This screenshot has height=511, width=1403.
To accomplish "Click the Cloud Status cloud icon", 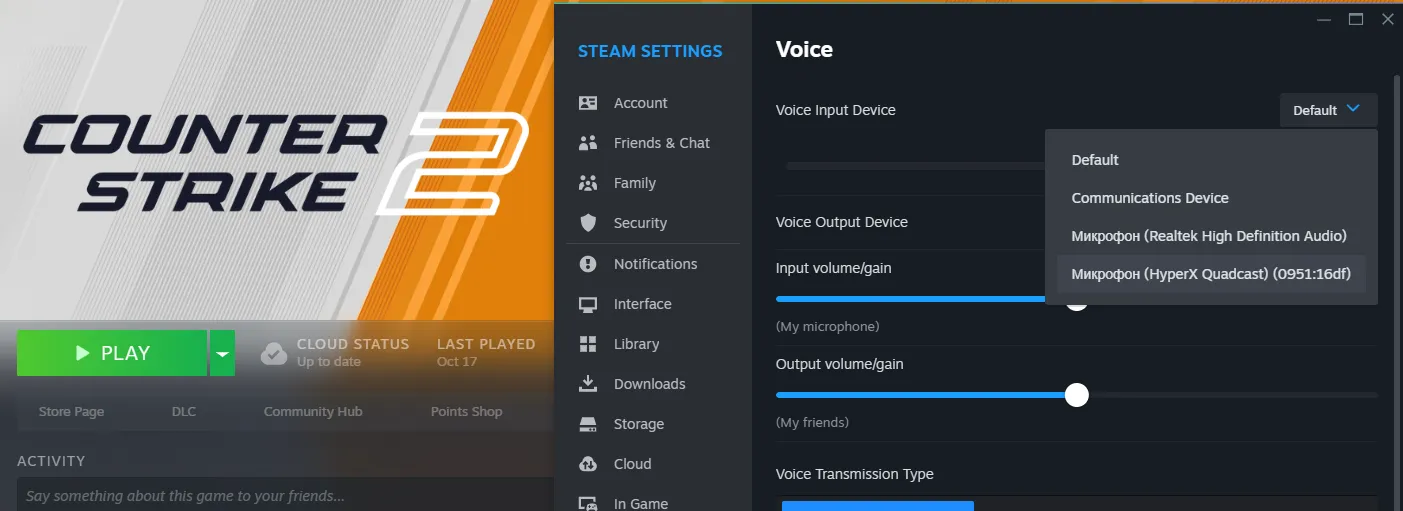I will [x=274, y=353].
